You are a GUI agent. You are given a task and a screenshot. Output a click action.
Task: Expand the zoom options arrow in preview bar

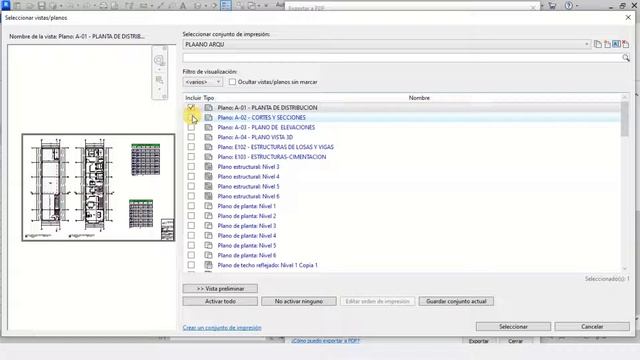point(160,89)
